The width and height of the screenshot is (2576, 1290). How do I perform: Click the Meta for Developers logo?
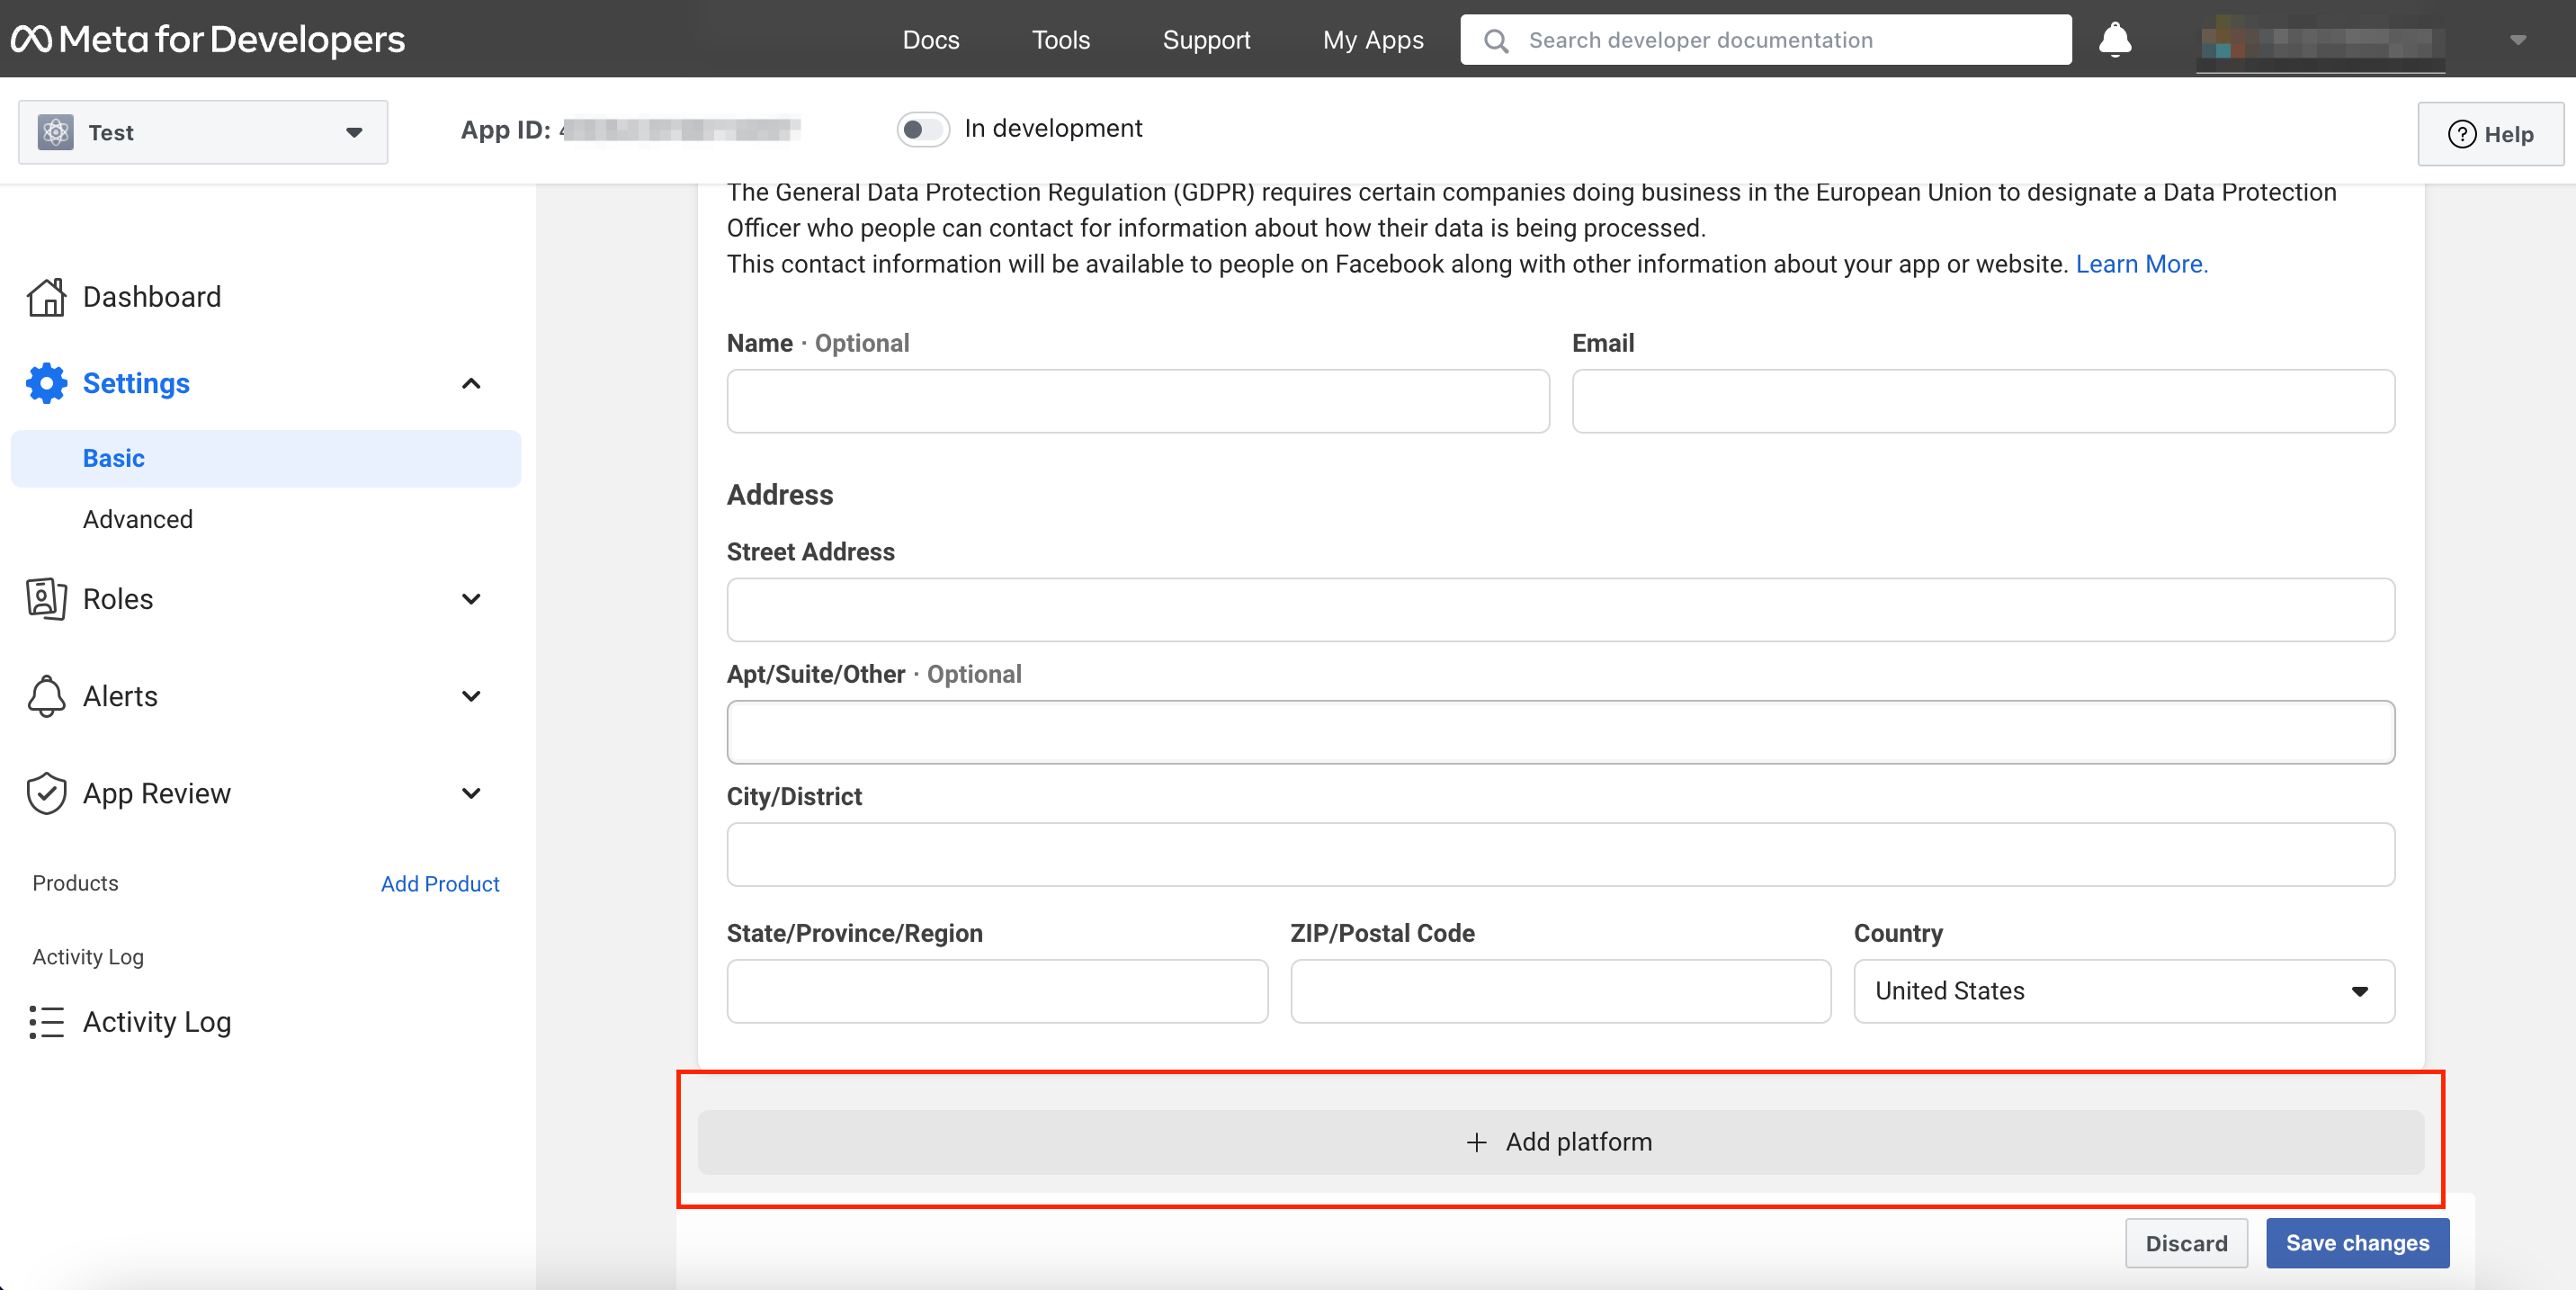pyautogui.click(x=207, y=39)
